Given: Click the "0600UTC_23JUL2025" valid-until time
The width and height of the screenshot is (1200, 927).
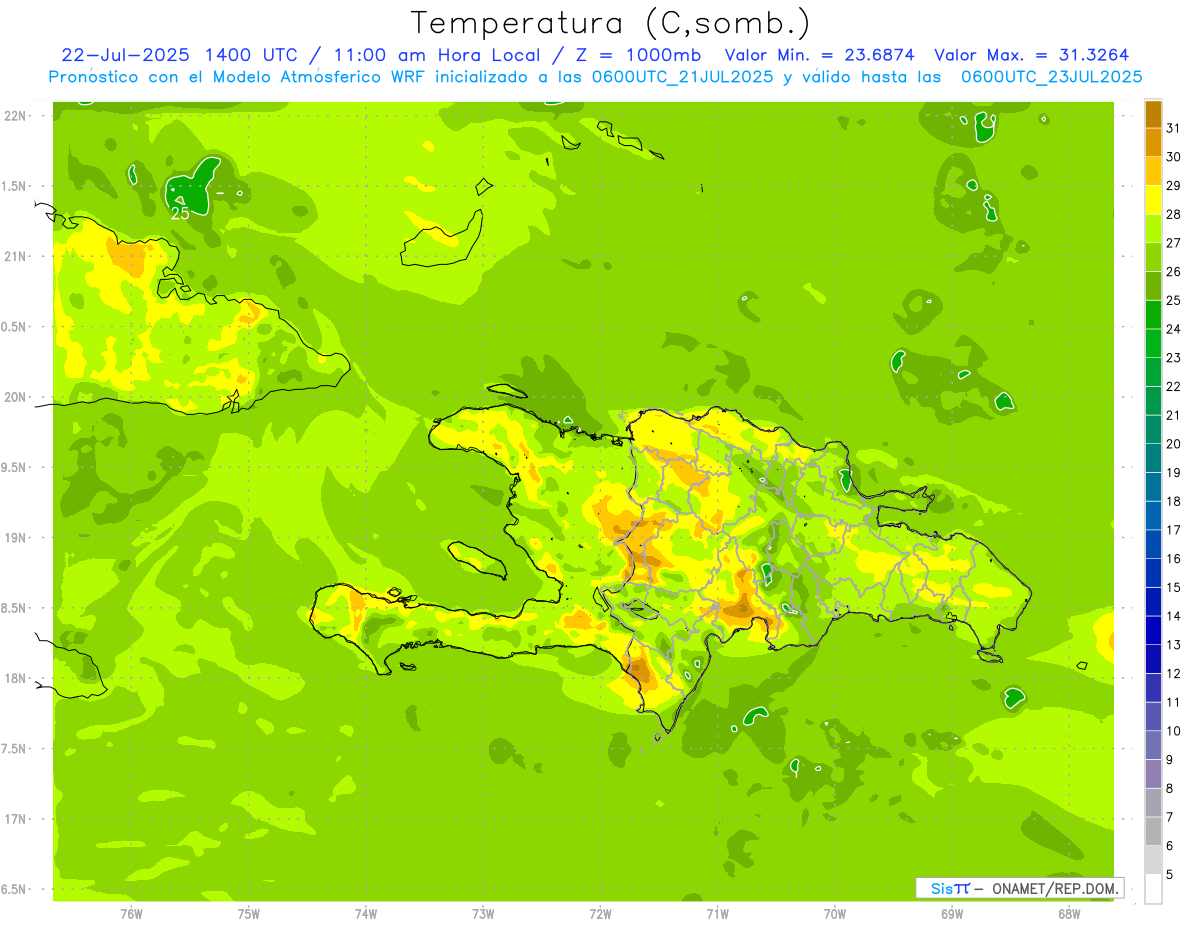Looking at the screenshot, I should 1052,77.
